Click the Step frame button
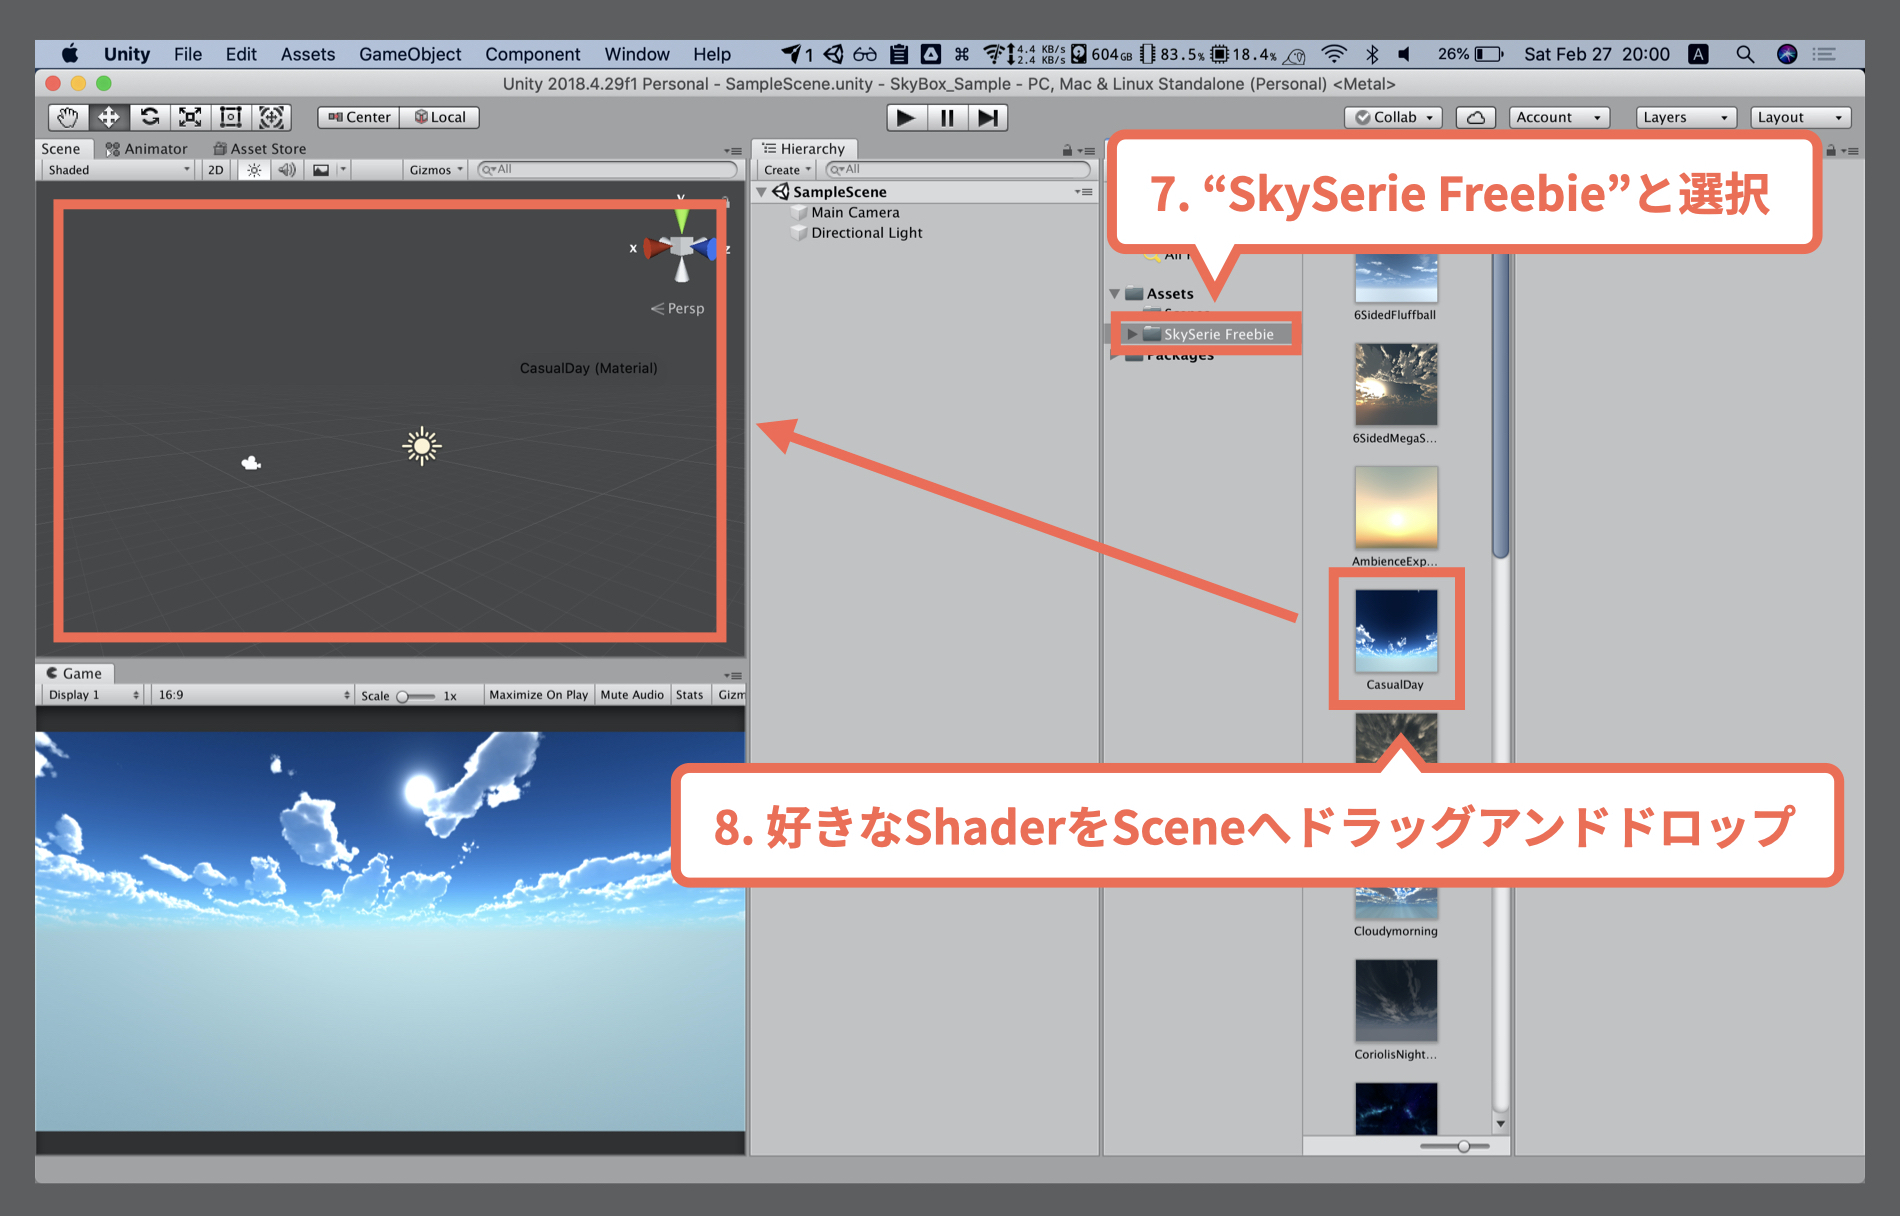 coord(987,117)
